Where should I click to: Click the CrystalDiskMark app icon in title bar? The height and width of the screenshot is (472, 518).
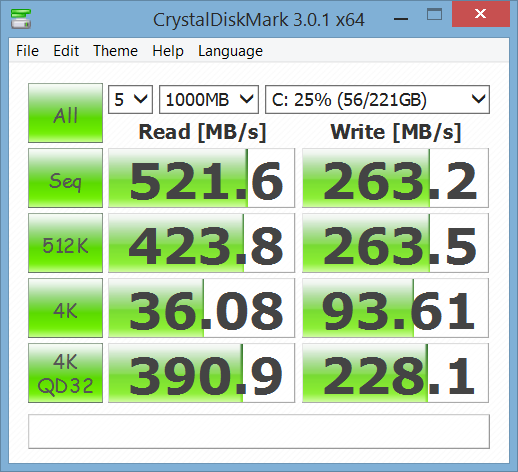pyautogui.click(x=21, y=19)
